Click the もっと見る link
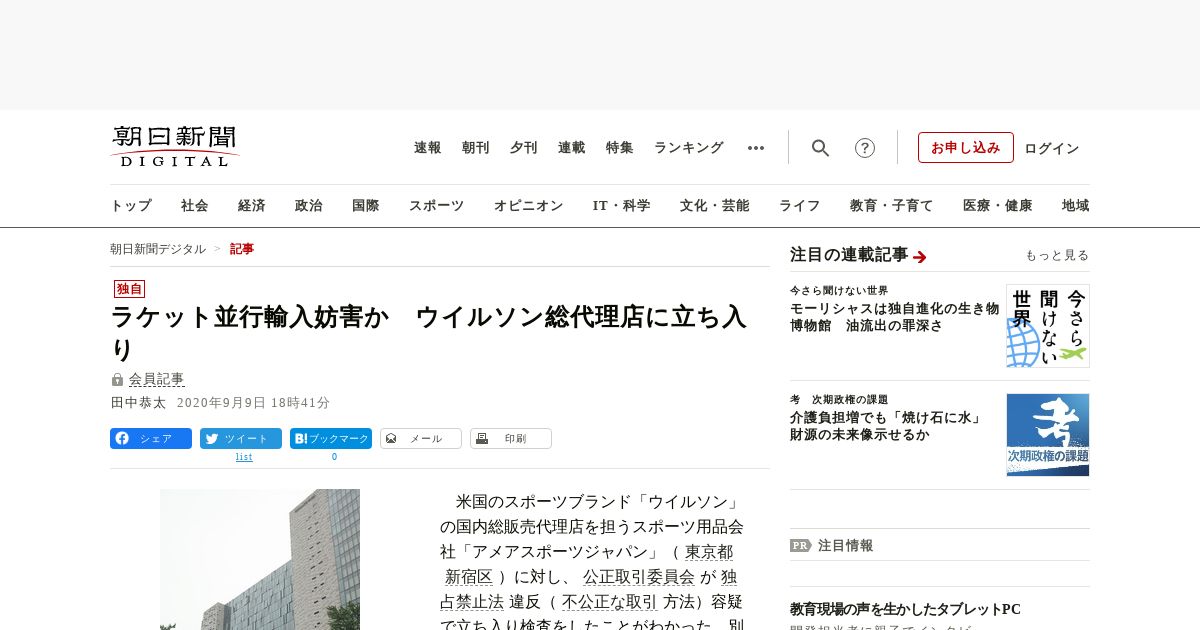Image resolution: width=1200 pixels, height=630 pixels. pos(1057,256)
